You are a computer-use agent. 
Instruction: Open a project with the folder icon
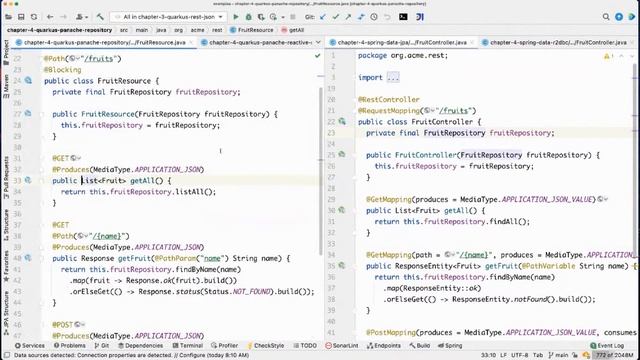pos(9,17)
